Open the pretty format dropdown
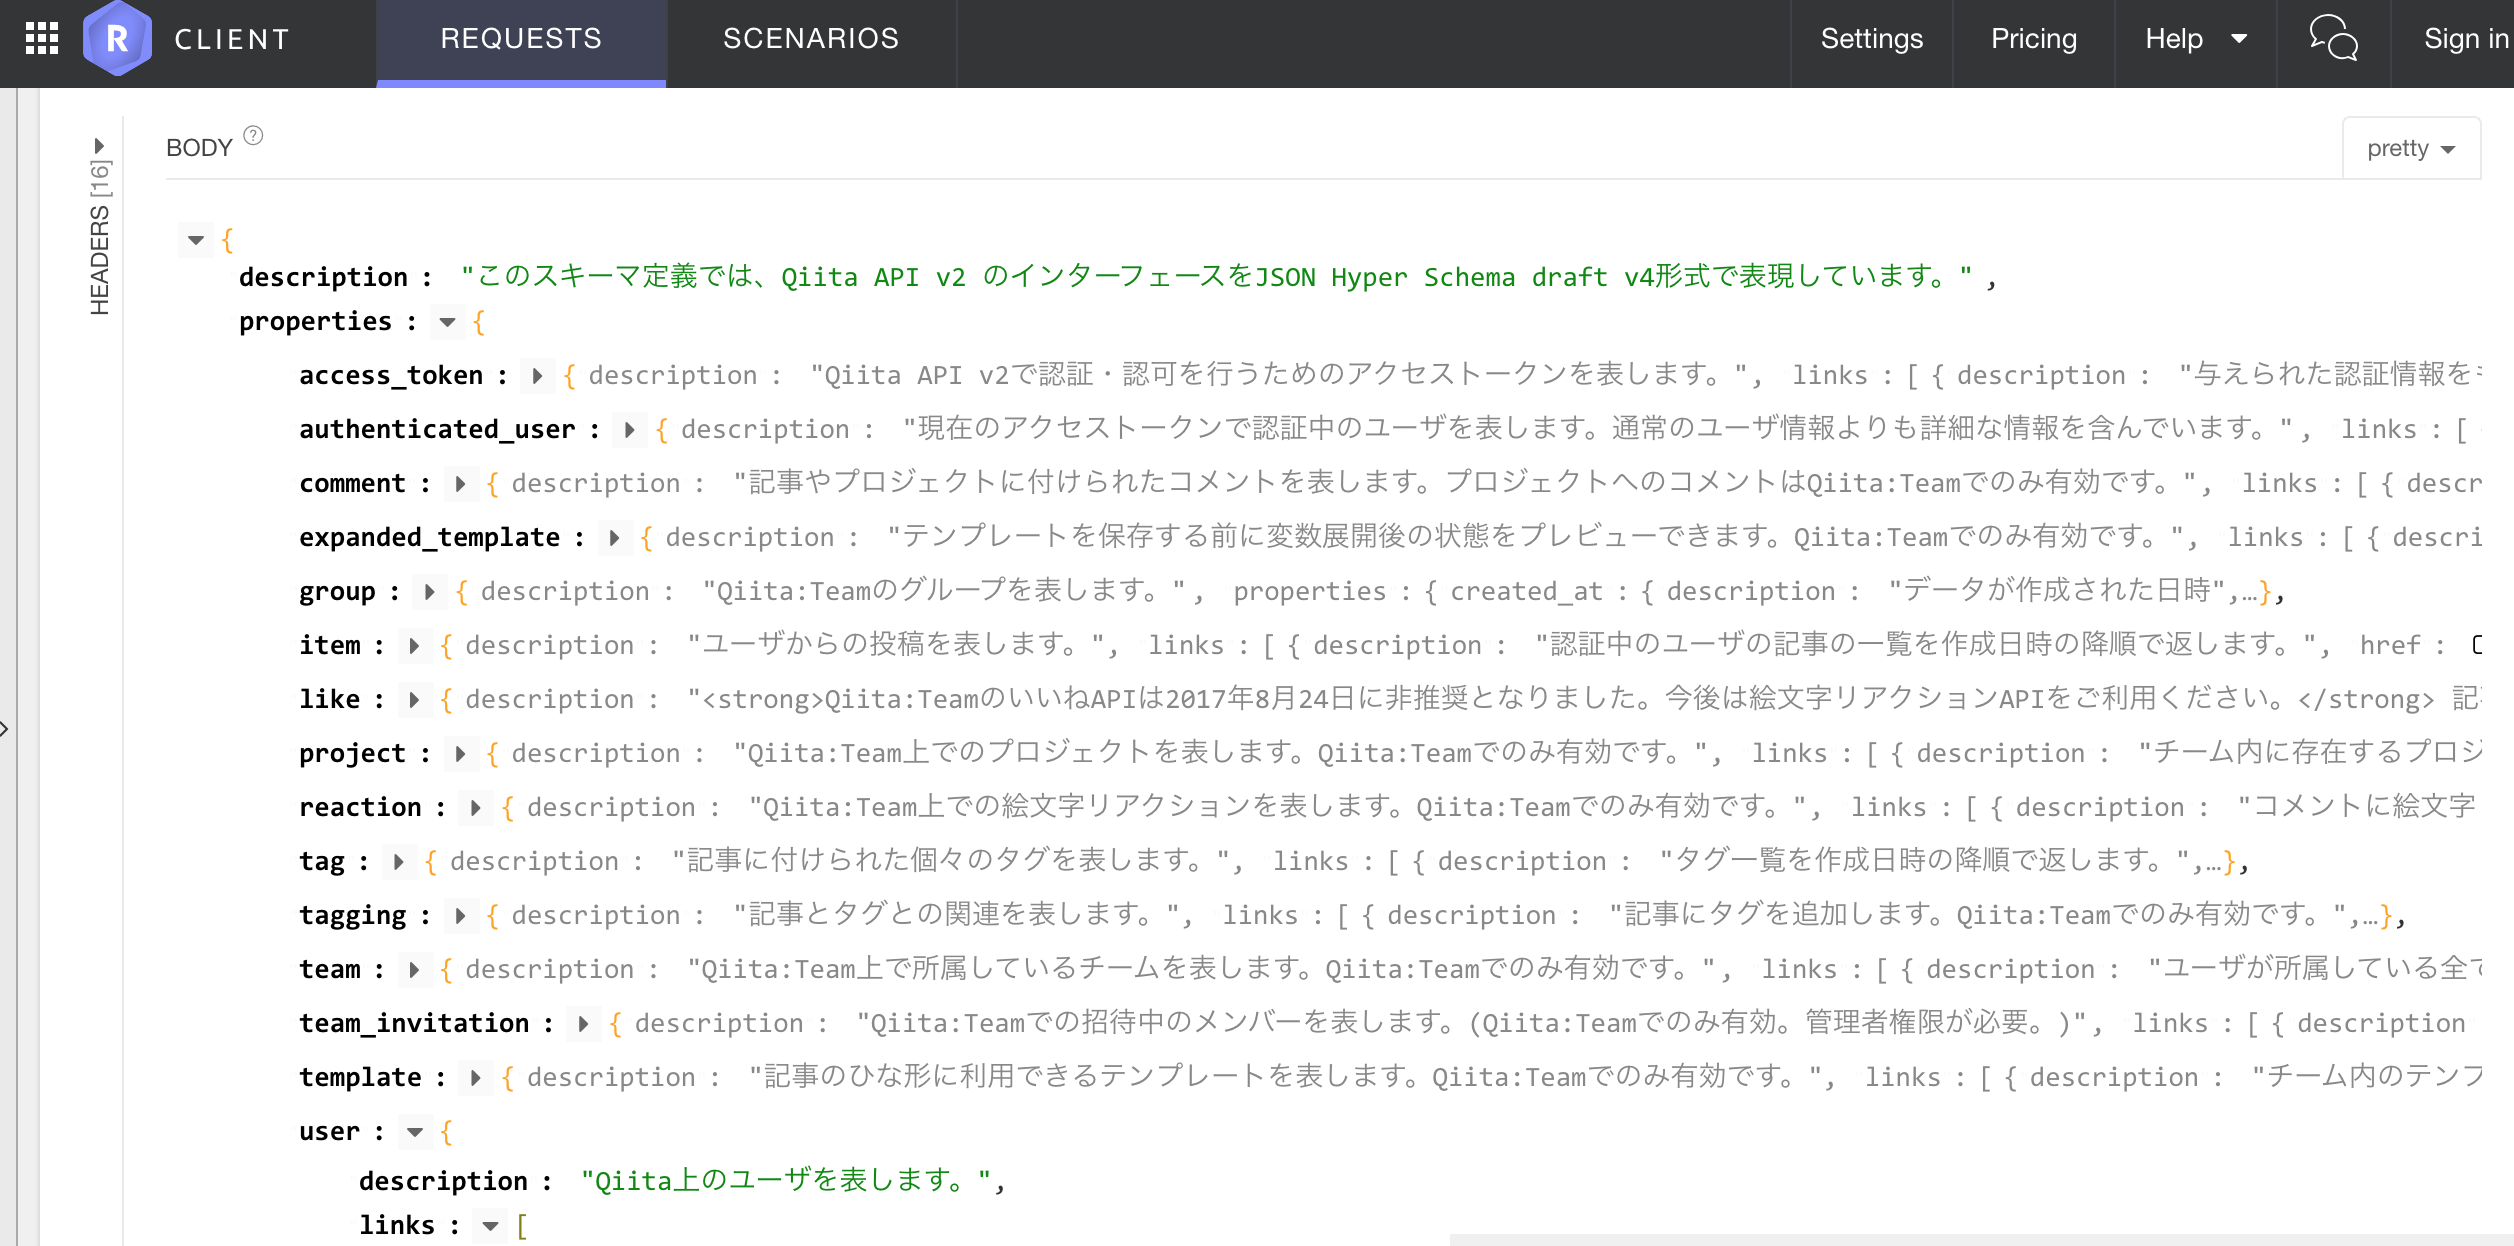The image size is (2514, 1246). [x=2410, y=149]
